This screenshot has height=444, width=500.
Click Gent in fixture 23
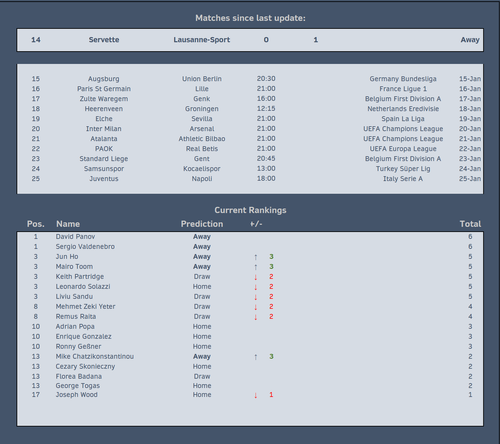click(x=202, y=159)
